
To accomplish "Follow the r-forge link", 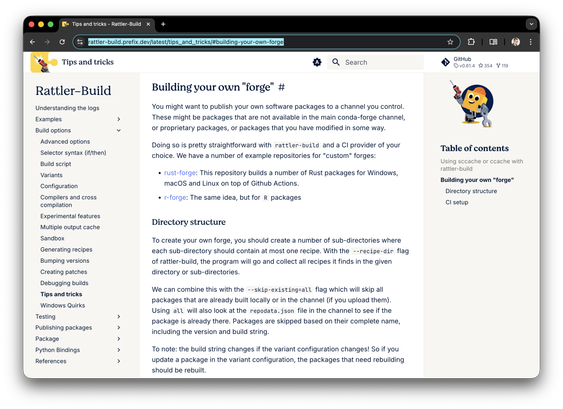I will [175, 197].
